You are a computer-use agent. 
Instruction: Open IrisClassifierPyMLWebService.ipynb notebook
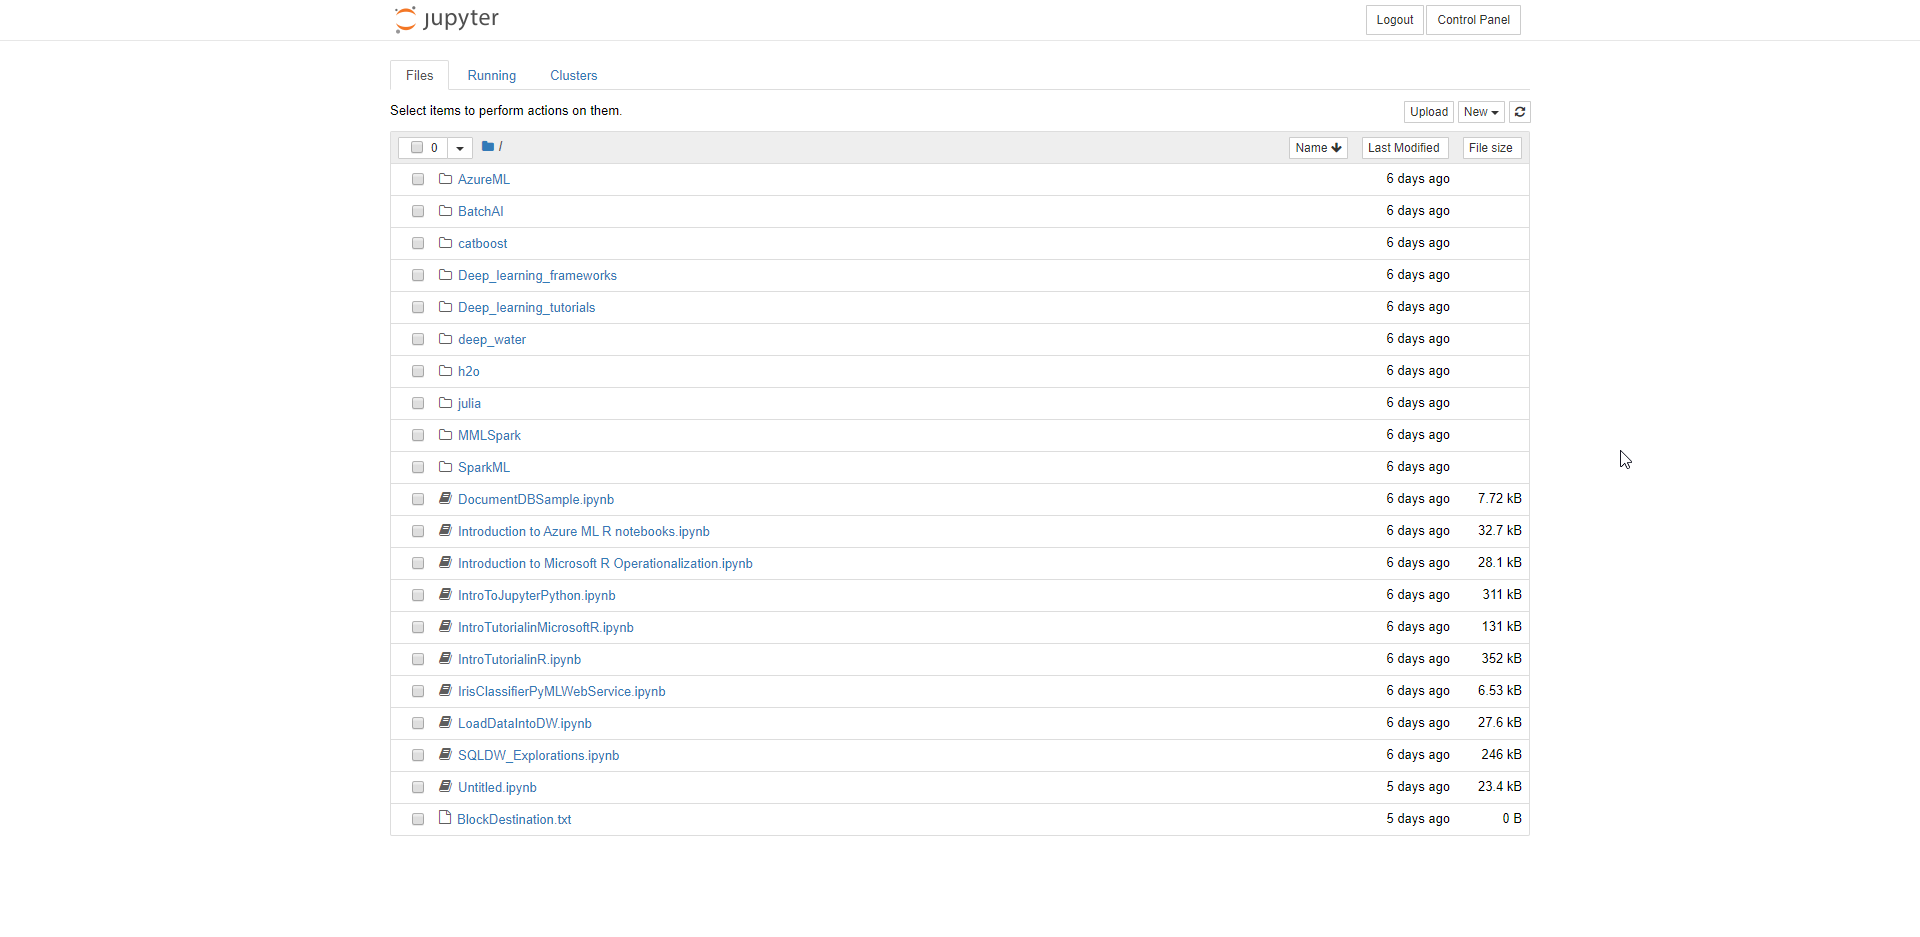point(561,692)
